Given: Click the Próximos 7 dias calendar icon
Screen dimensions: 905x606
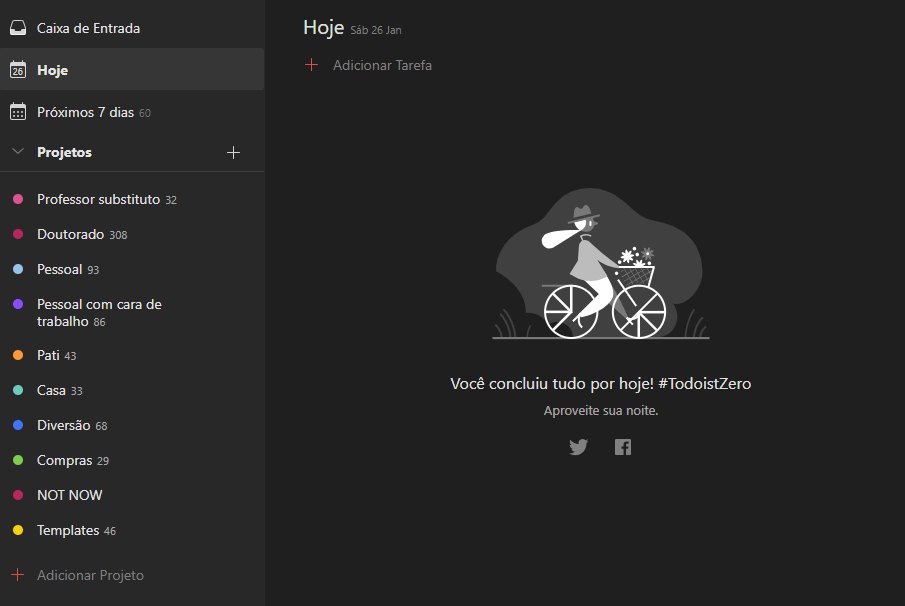Looking at the screenshot, I should pyautogui.click(x=18, y=112).
